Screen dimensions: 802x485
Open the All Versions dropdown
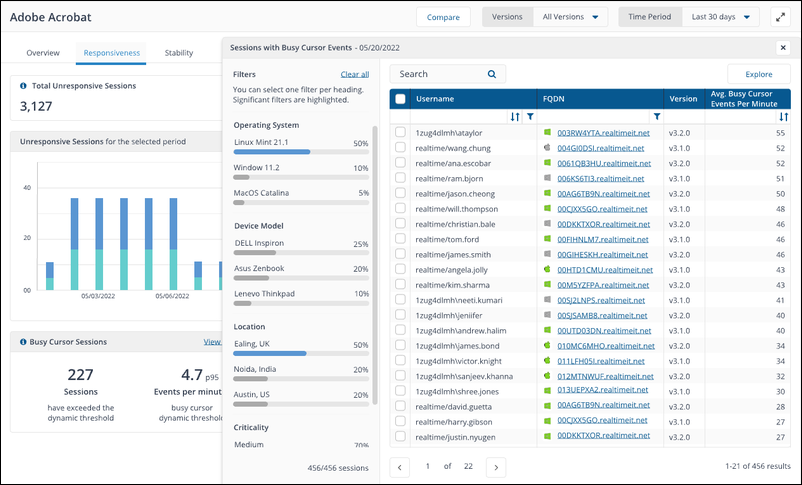[x=571, y=17]
